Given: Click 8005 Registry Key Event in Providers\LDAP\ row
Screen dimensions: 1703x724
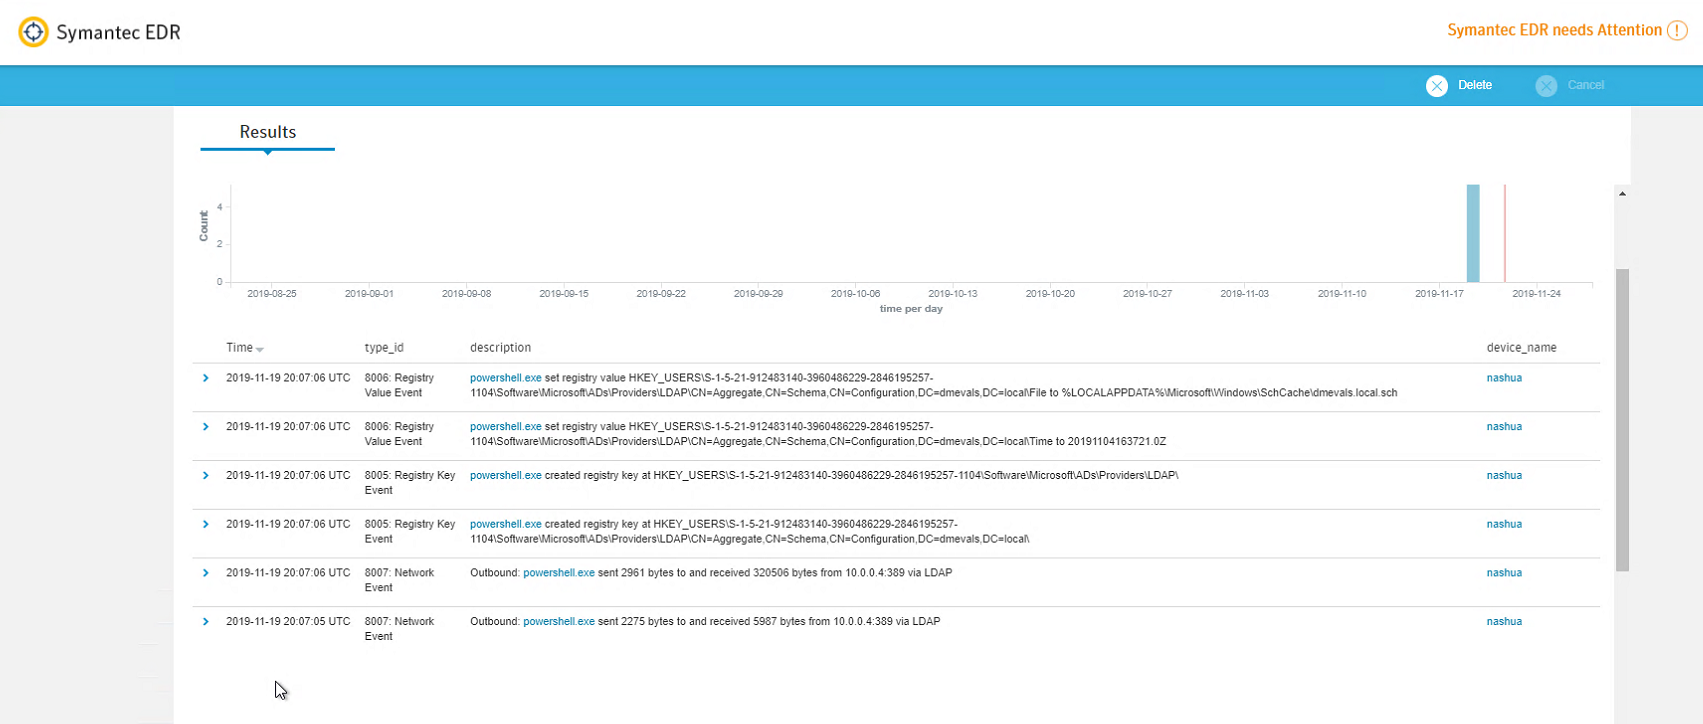Looking at the screenshot, I should (x=410, y=483).
